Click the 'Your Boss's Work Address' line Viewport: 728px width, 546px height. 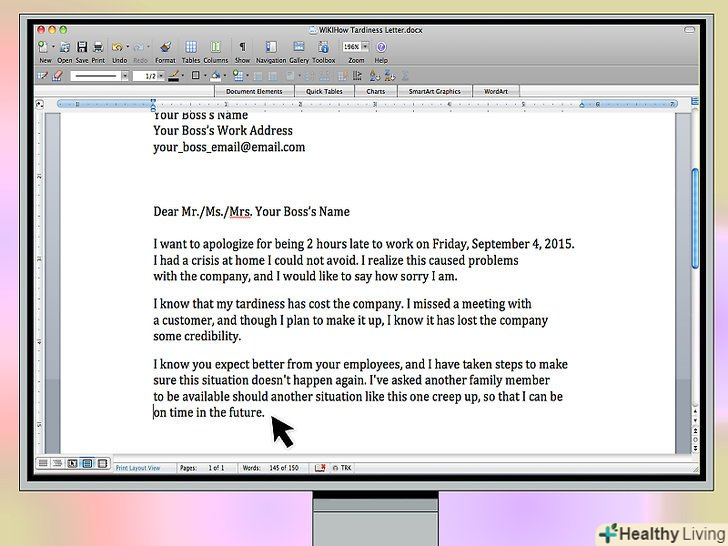(223, 131)
